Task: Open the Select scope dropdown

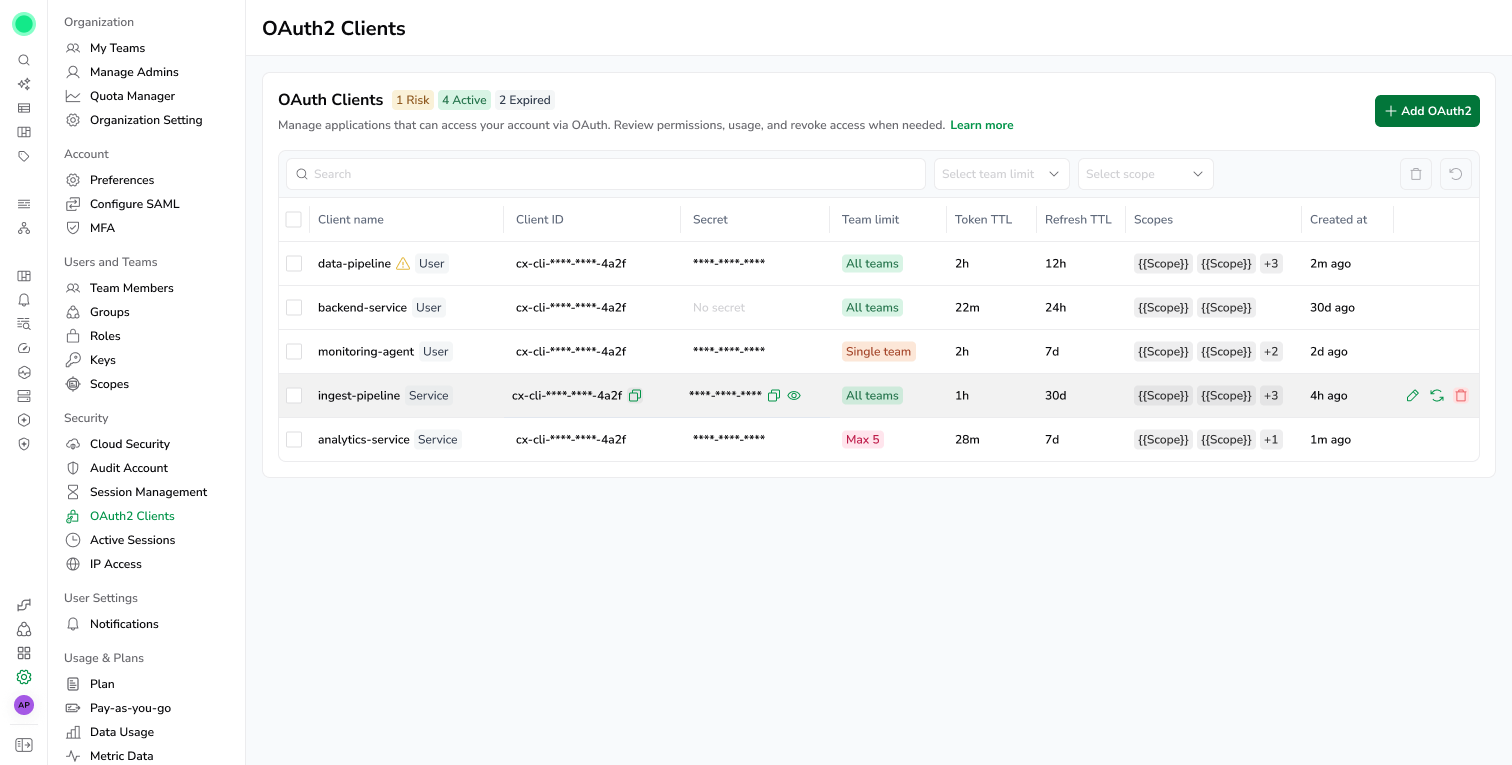Action: [1146, 174]
